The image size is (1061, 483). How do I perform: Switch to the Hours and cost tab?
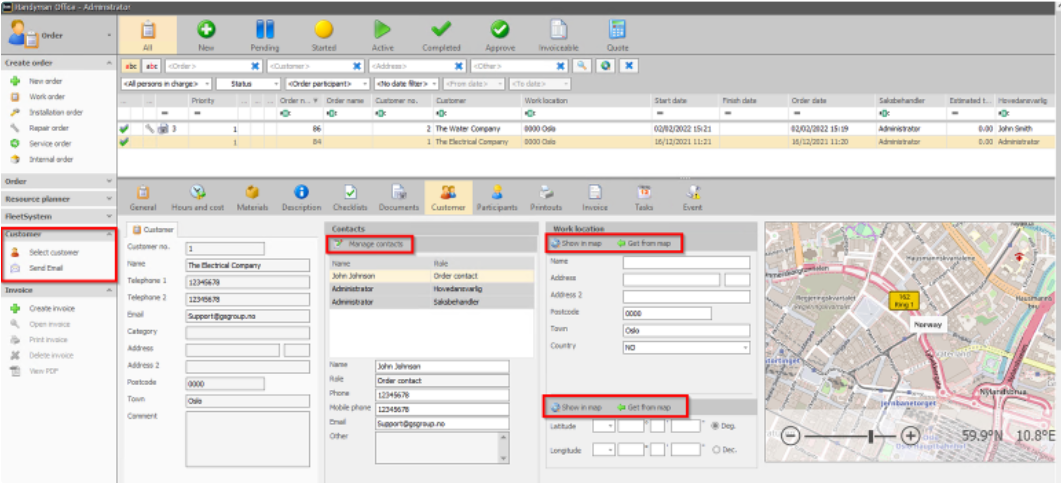(198, 198)
